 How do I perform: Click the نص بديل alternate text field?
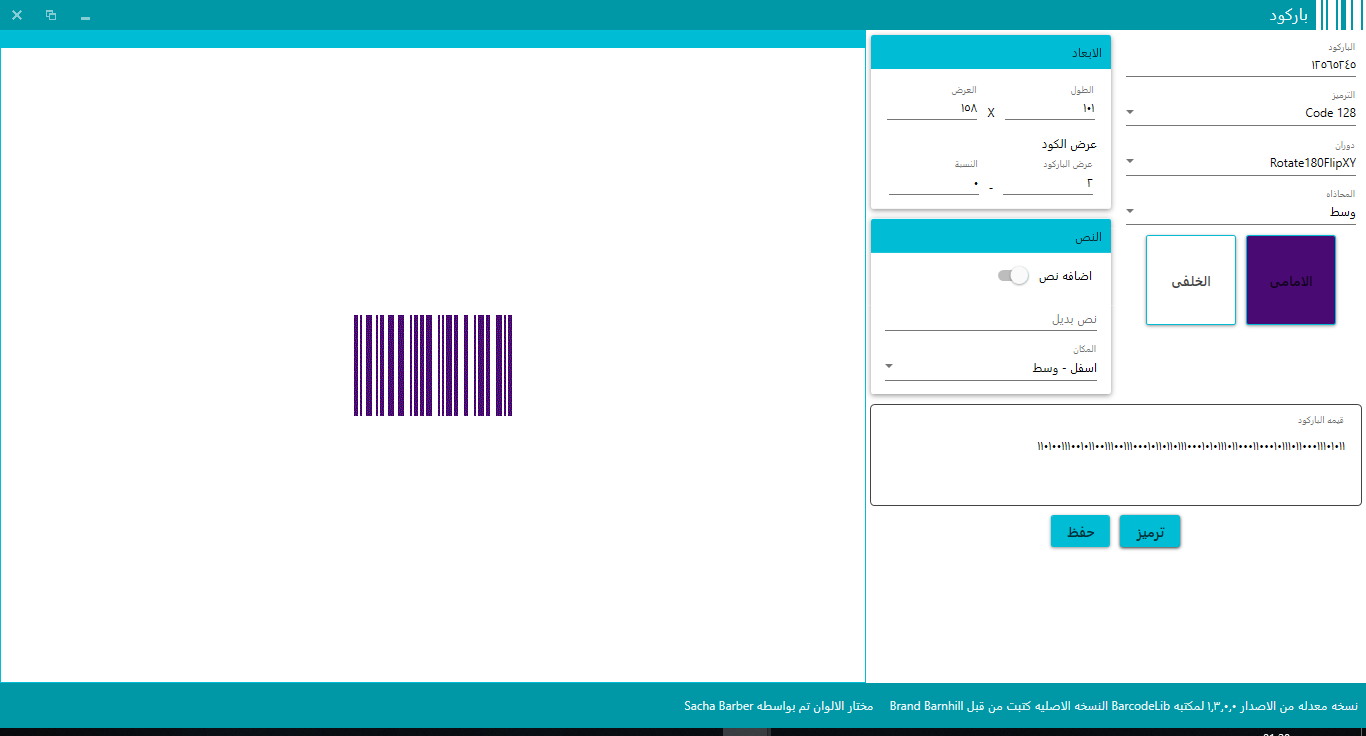991,319
